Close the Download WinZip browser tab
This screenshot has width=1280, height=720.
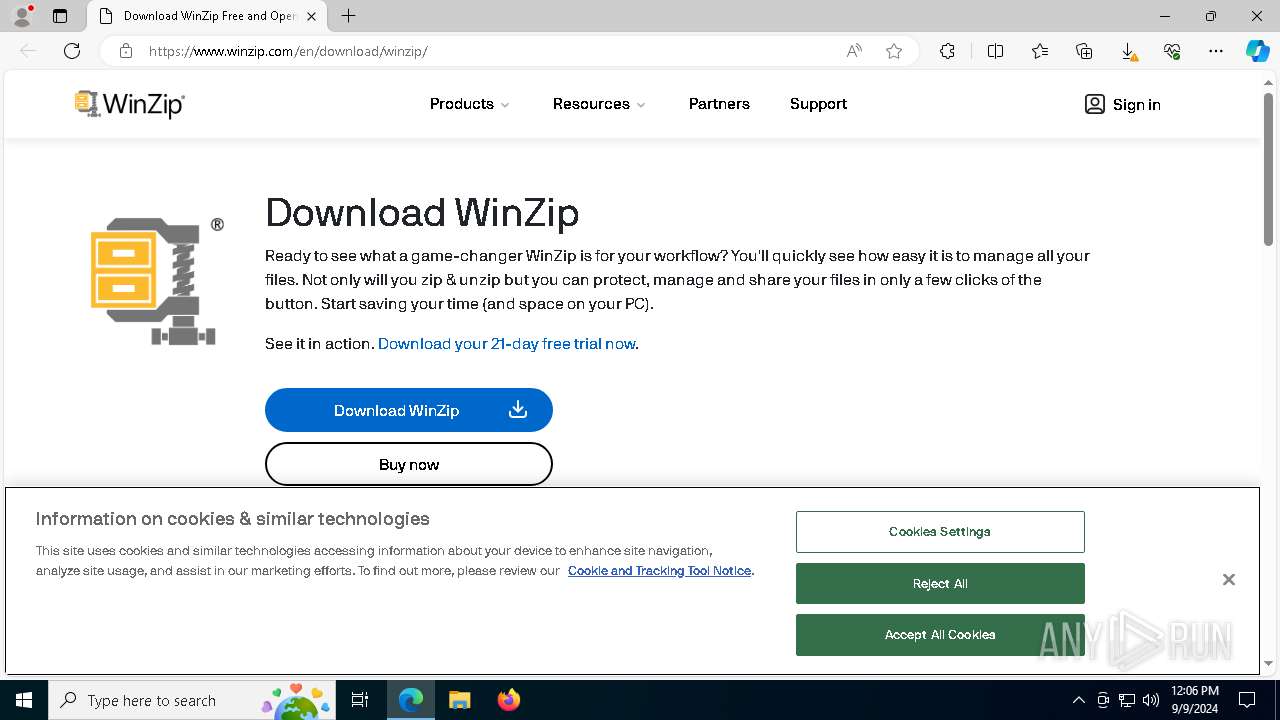(x=311, y=16)
